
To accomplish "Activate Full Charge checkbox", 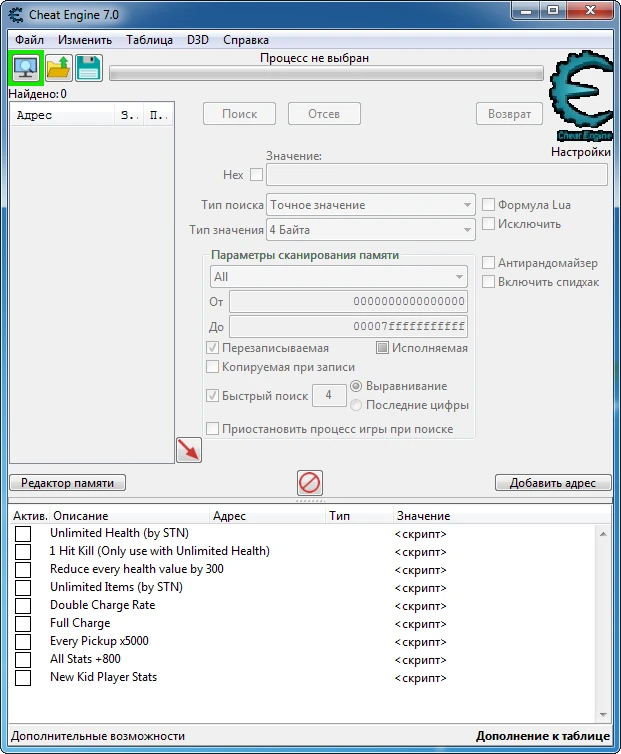I will coord(23,624).
